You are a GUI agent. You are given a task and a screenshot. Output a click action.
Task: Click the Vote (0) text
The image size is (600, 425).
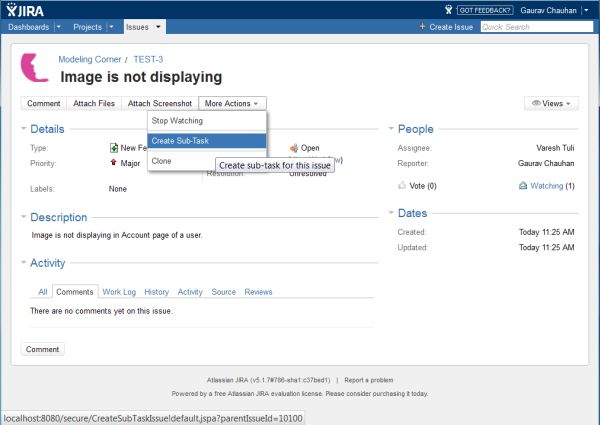click(423, 186)
